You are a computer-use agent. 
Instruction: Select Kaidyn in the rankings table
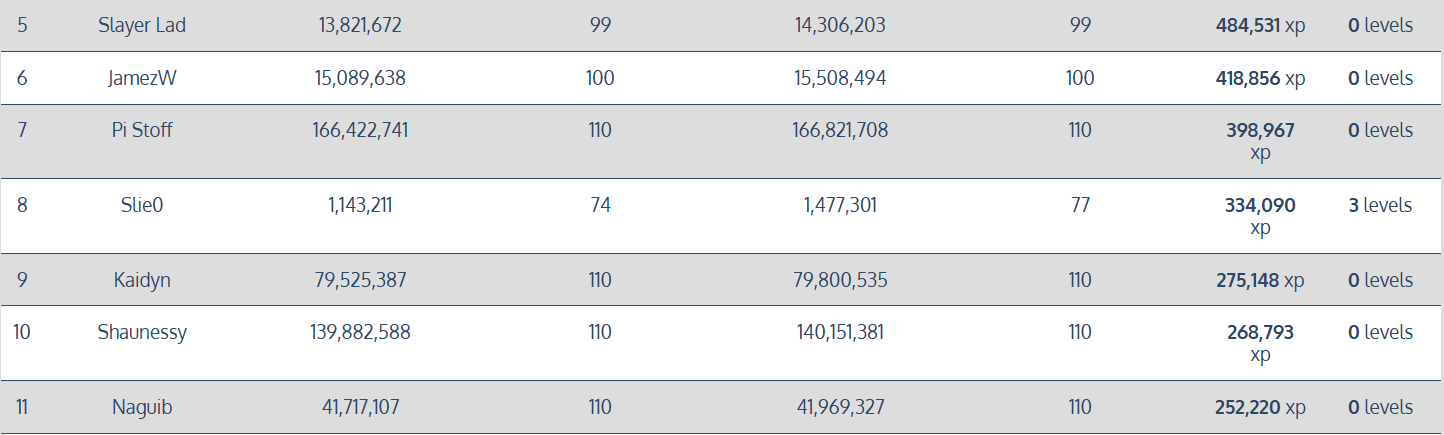tap(142, 280)
